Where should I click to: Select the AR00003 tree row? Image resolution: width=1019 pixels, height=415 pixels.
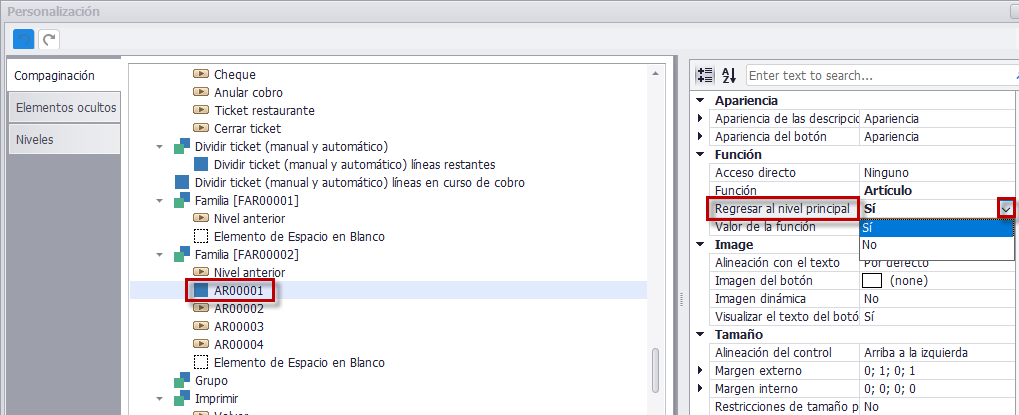(x=389, y=327)
